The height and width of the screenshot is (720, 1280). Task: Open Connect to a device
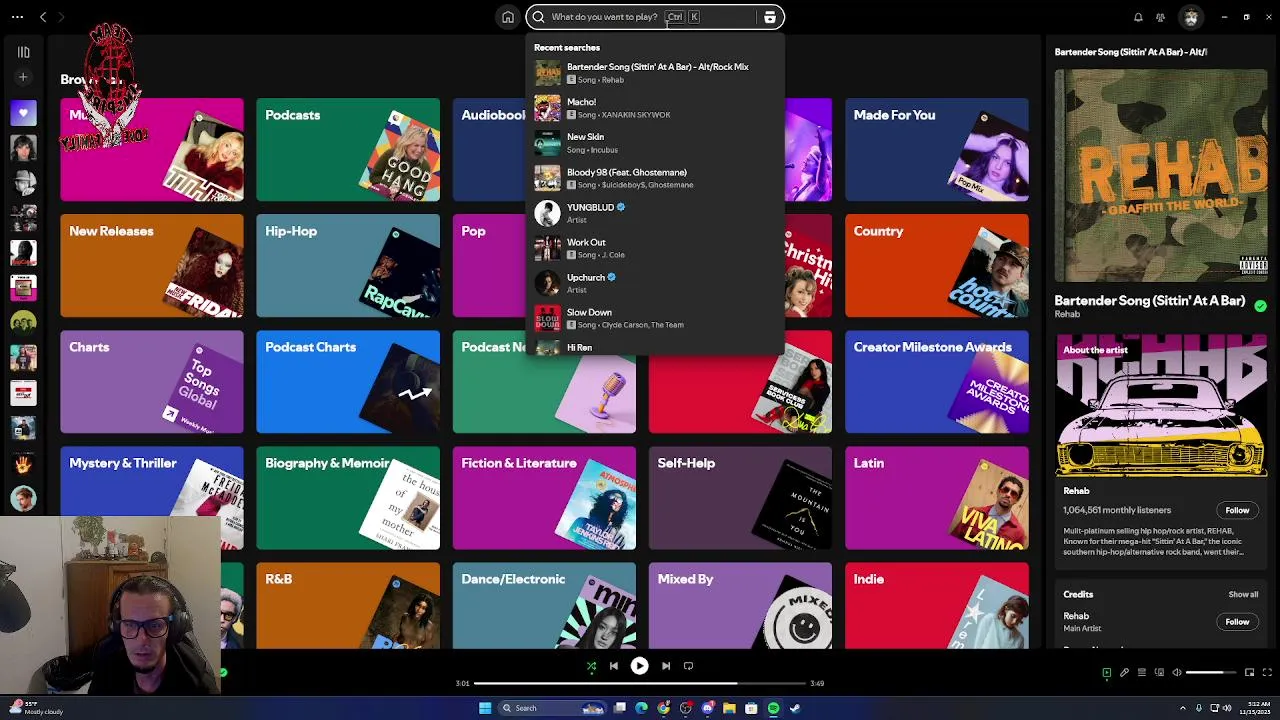[1159, 673]
